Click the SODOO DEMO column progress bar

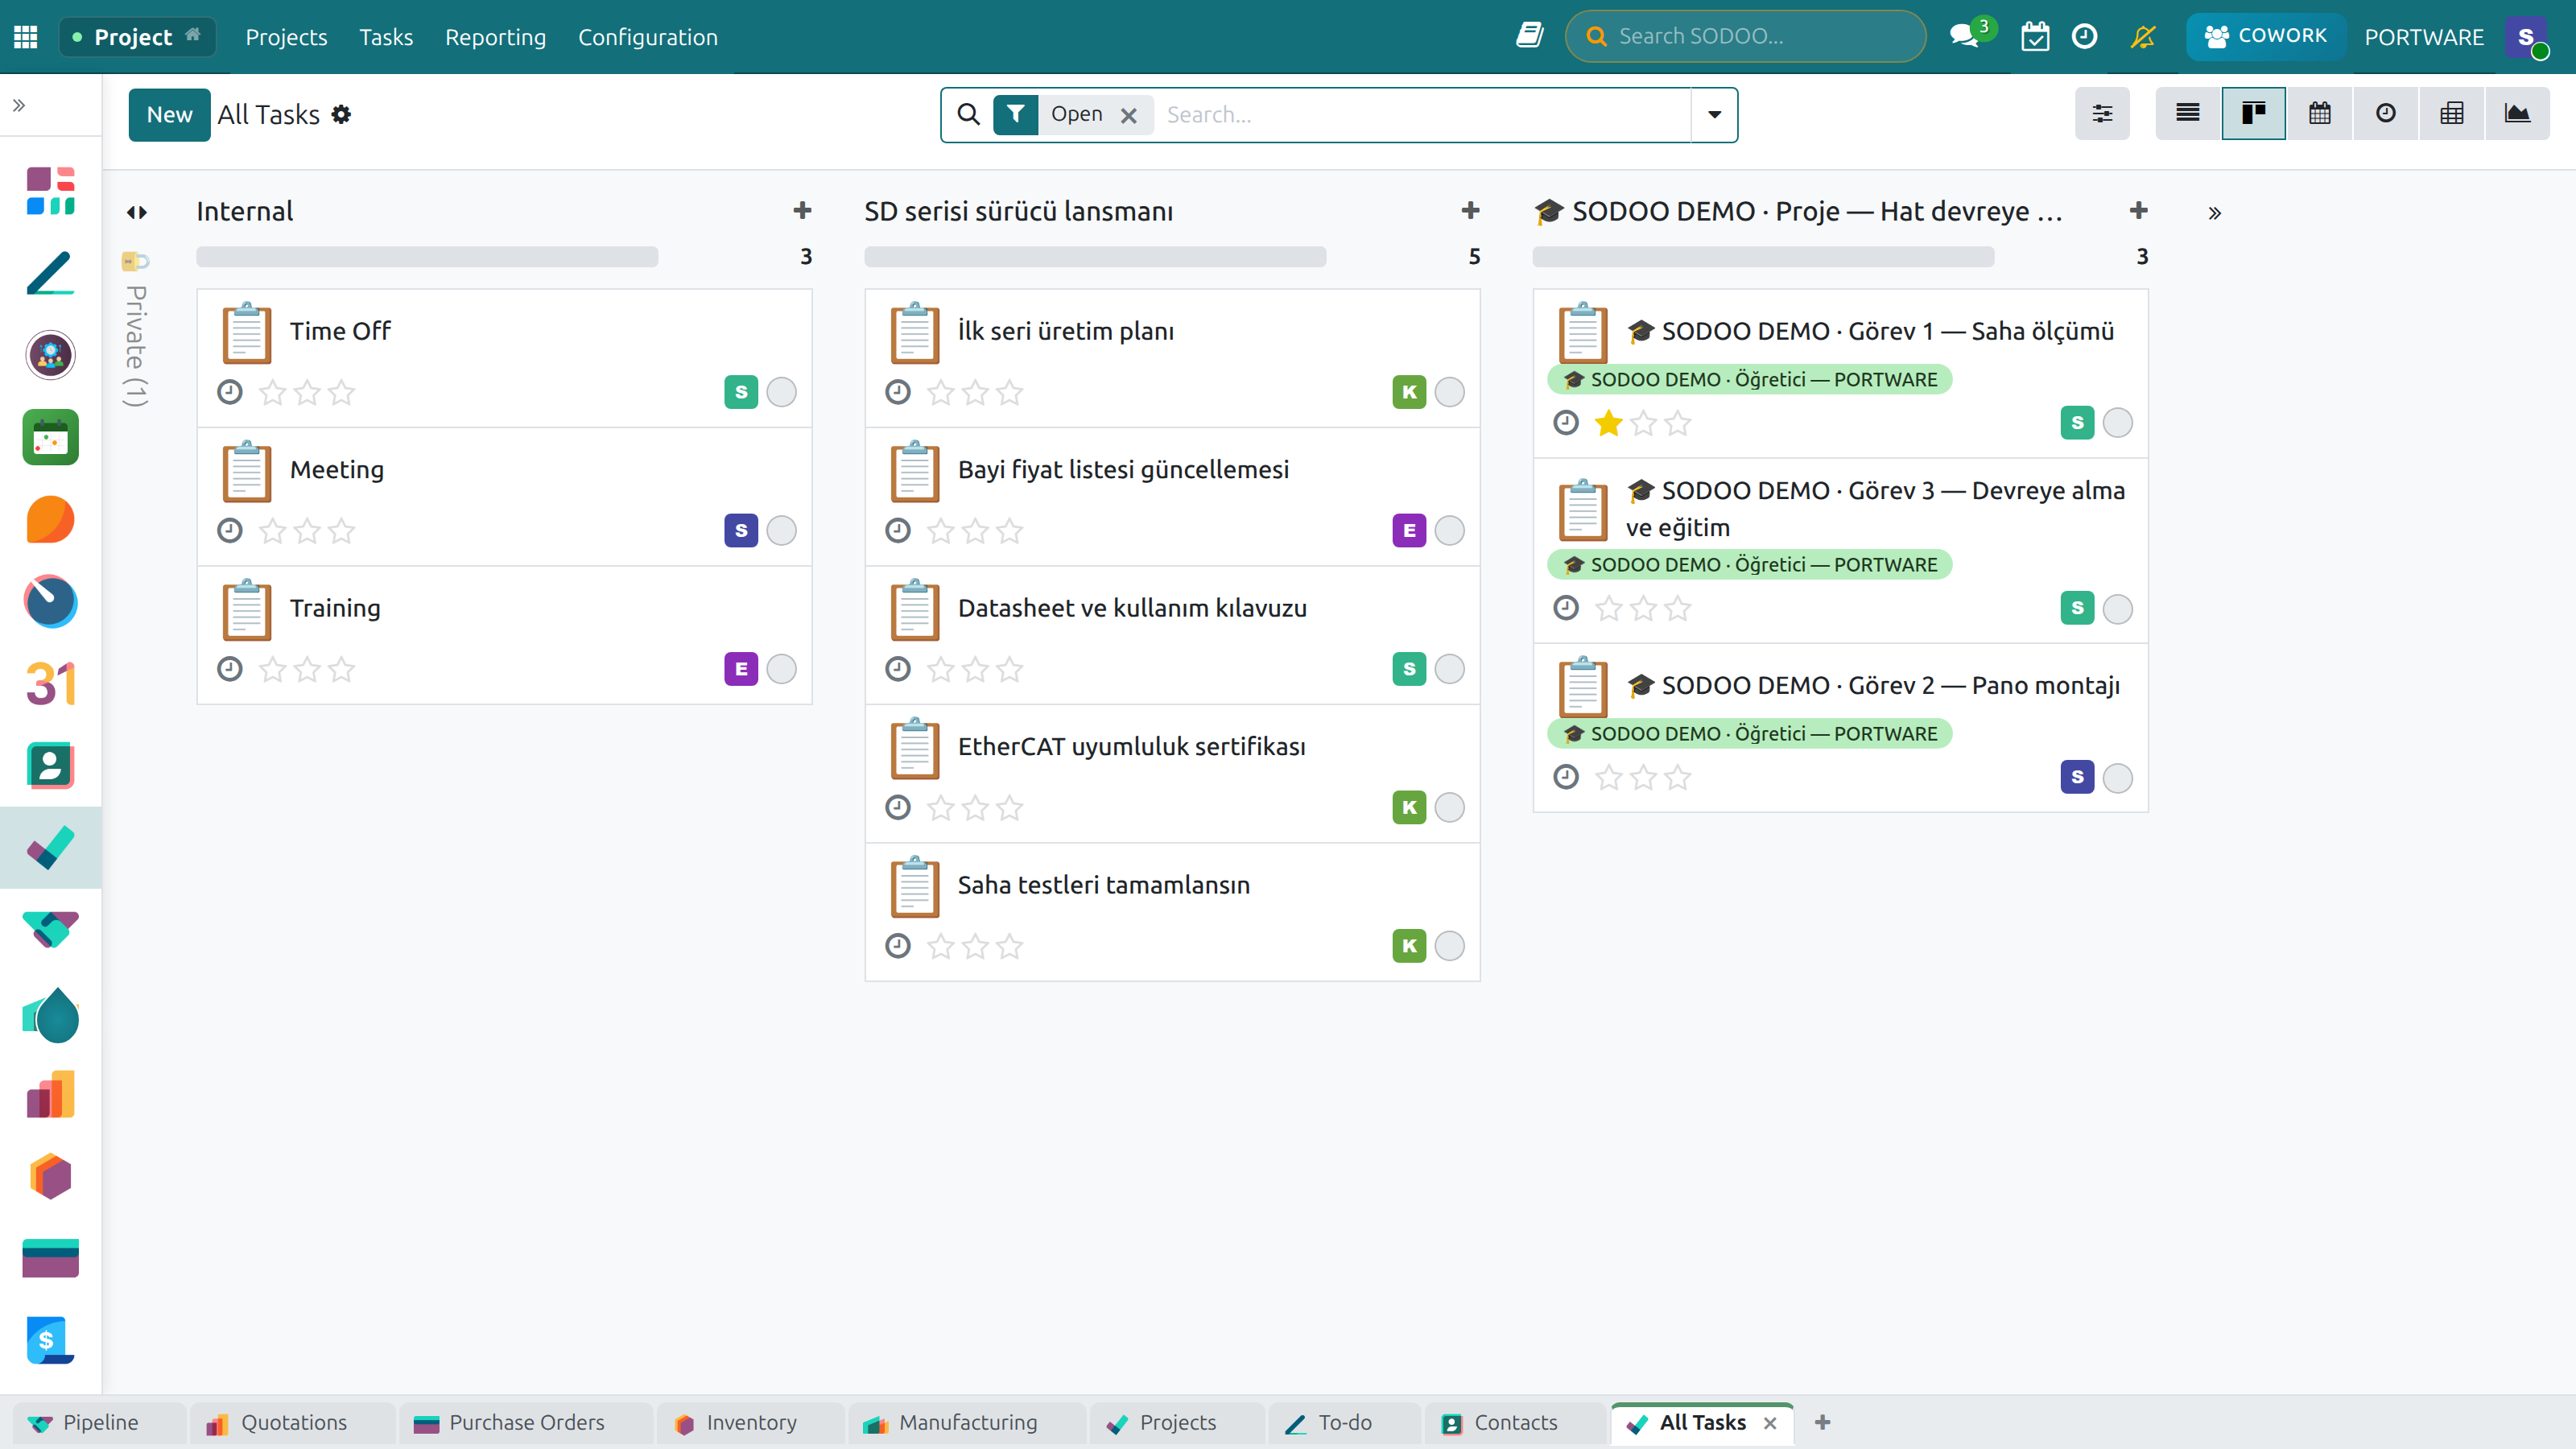[x=1763, y=257]
